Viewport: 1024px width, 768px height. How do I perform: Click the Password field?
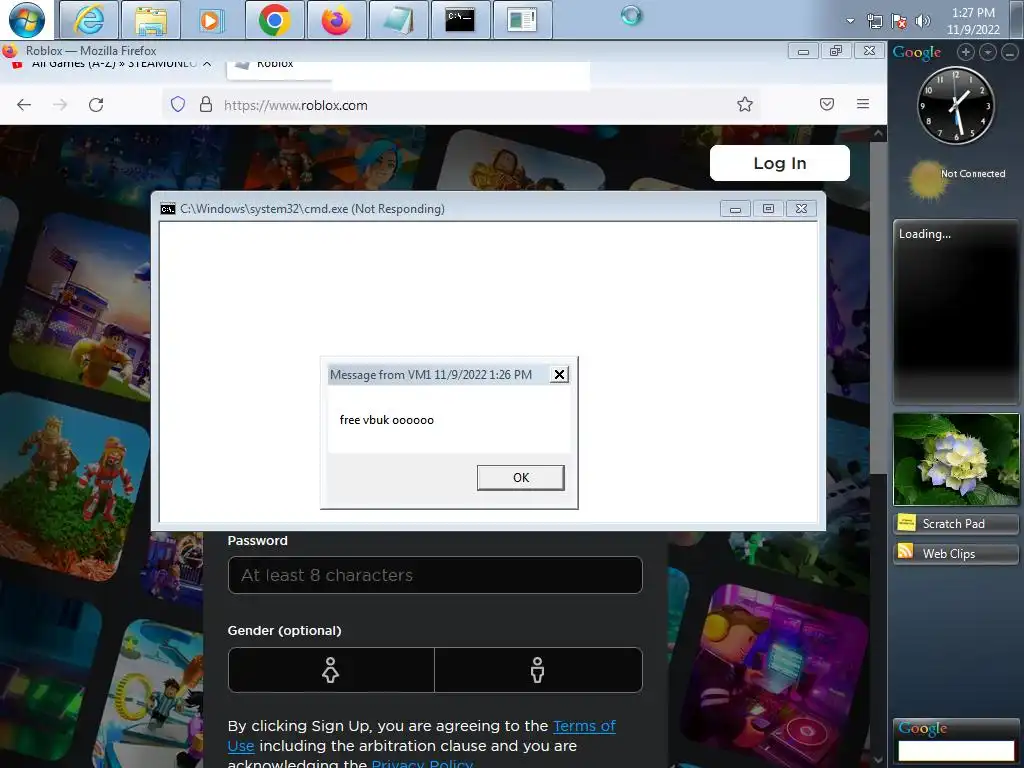pos(435,575)
